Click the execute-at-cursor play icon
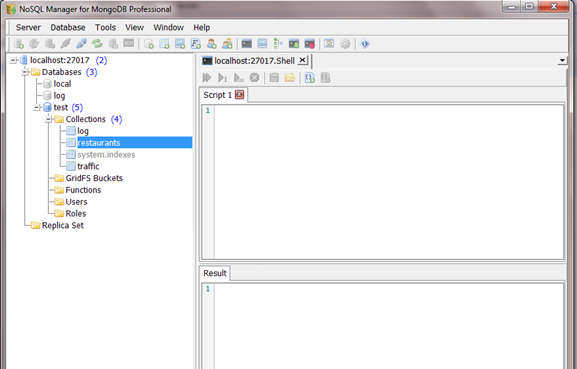577x369 pixels. [223, 78]
